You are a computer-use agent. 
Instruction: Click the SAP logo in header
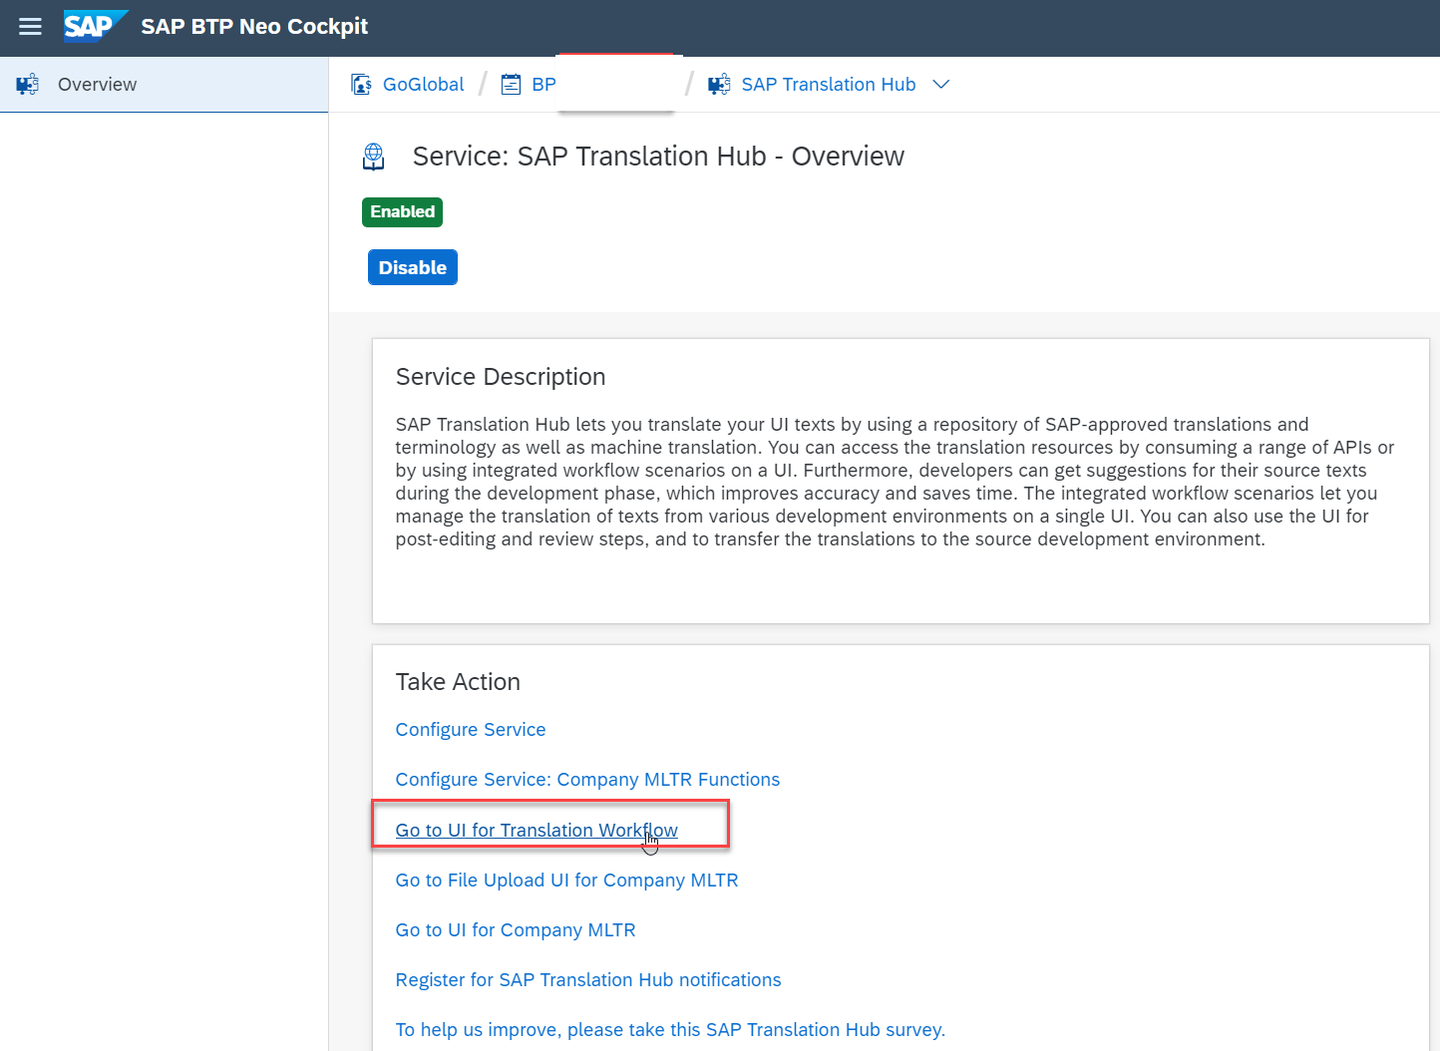click(x=95, y=26)
